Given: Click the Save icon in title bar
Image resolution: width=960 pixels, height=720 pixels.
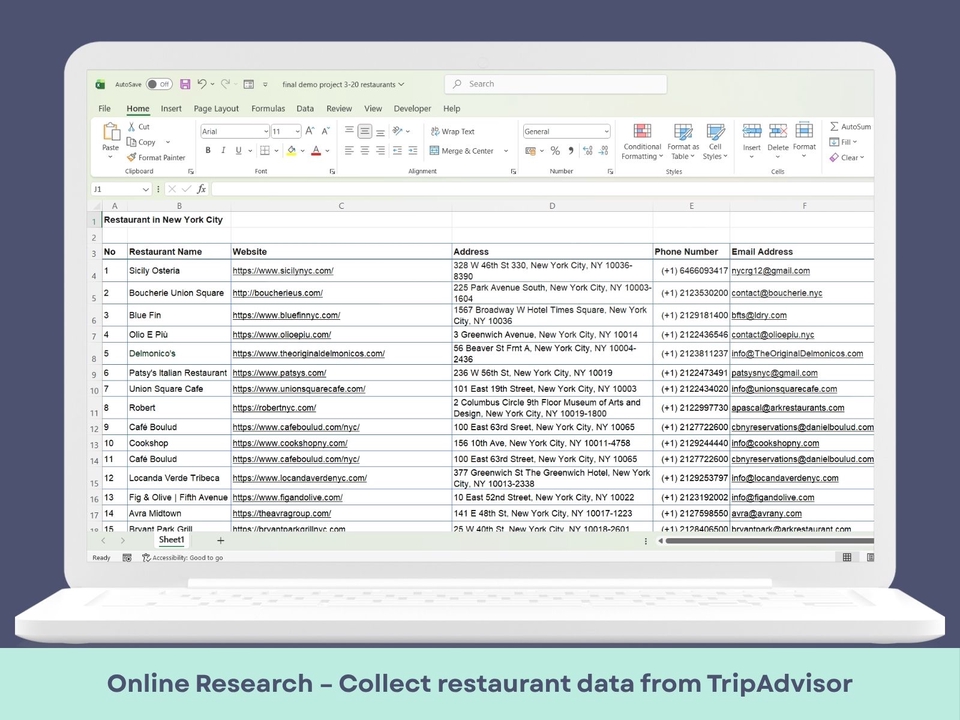Looking at the screenshot, I should [x=185, y=85].
